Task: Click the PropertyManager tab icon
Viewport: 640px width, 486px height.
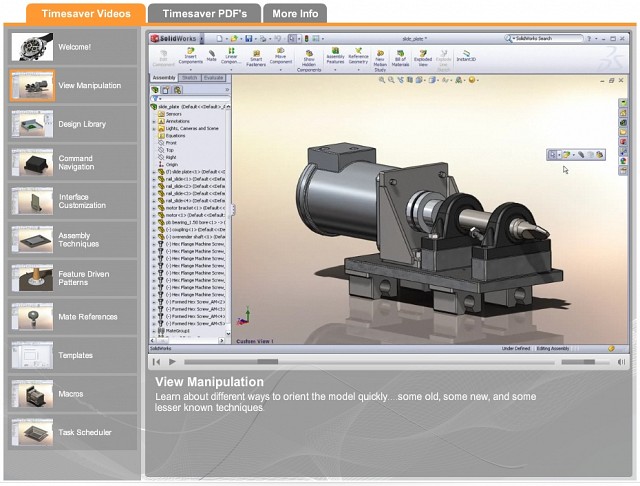Action: [x=166, y=90]
